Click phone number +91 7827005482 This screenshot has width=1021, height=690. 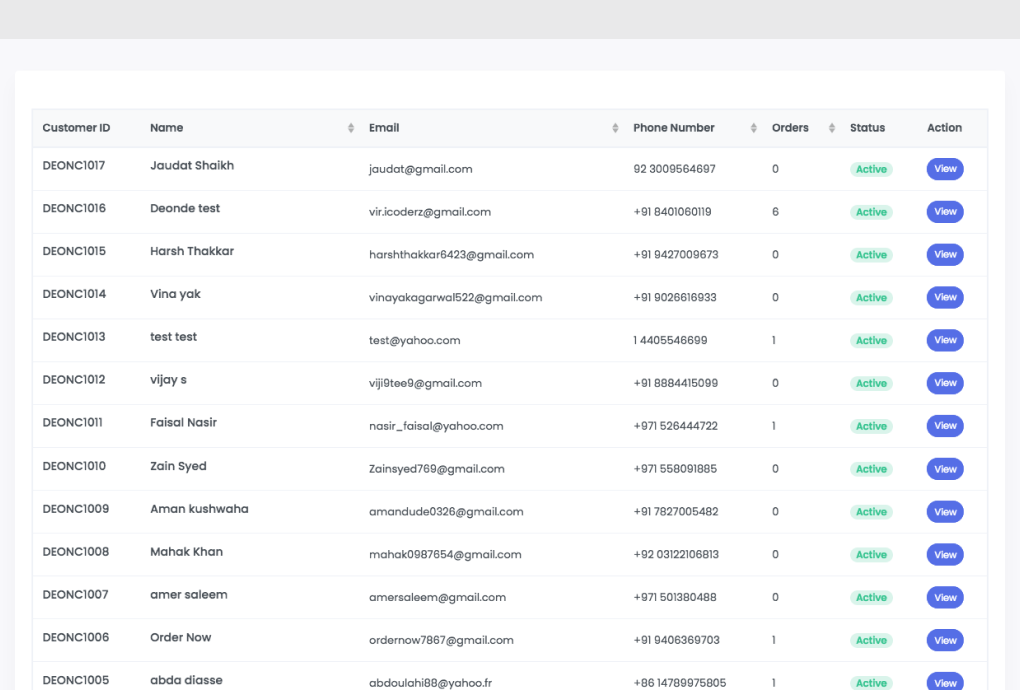(676, 512)
